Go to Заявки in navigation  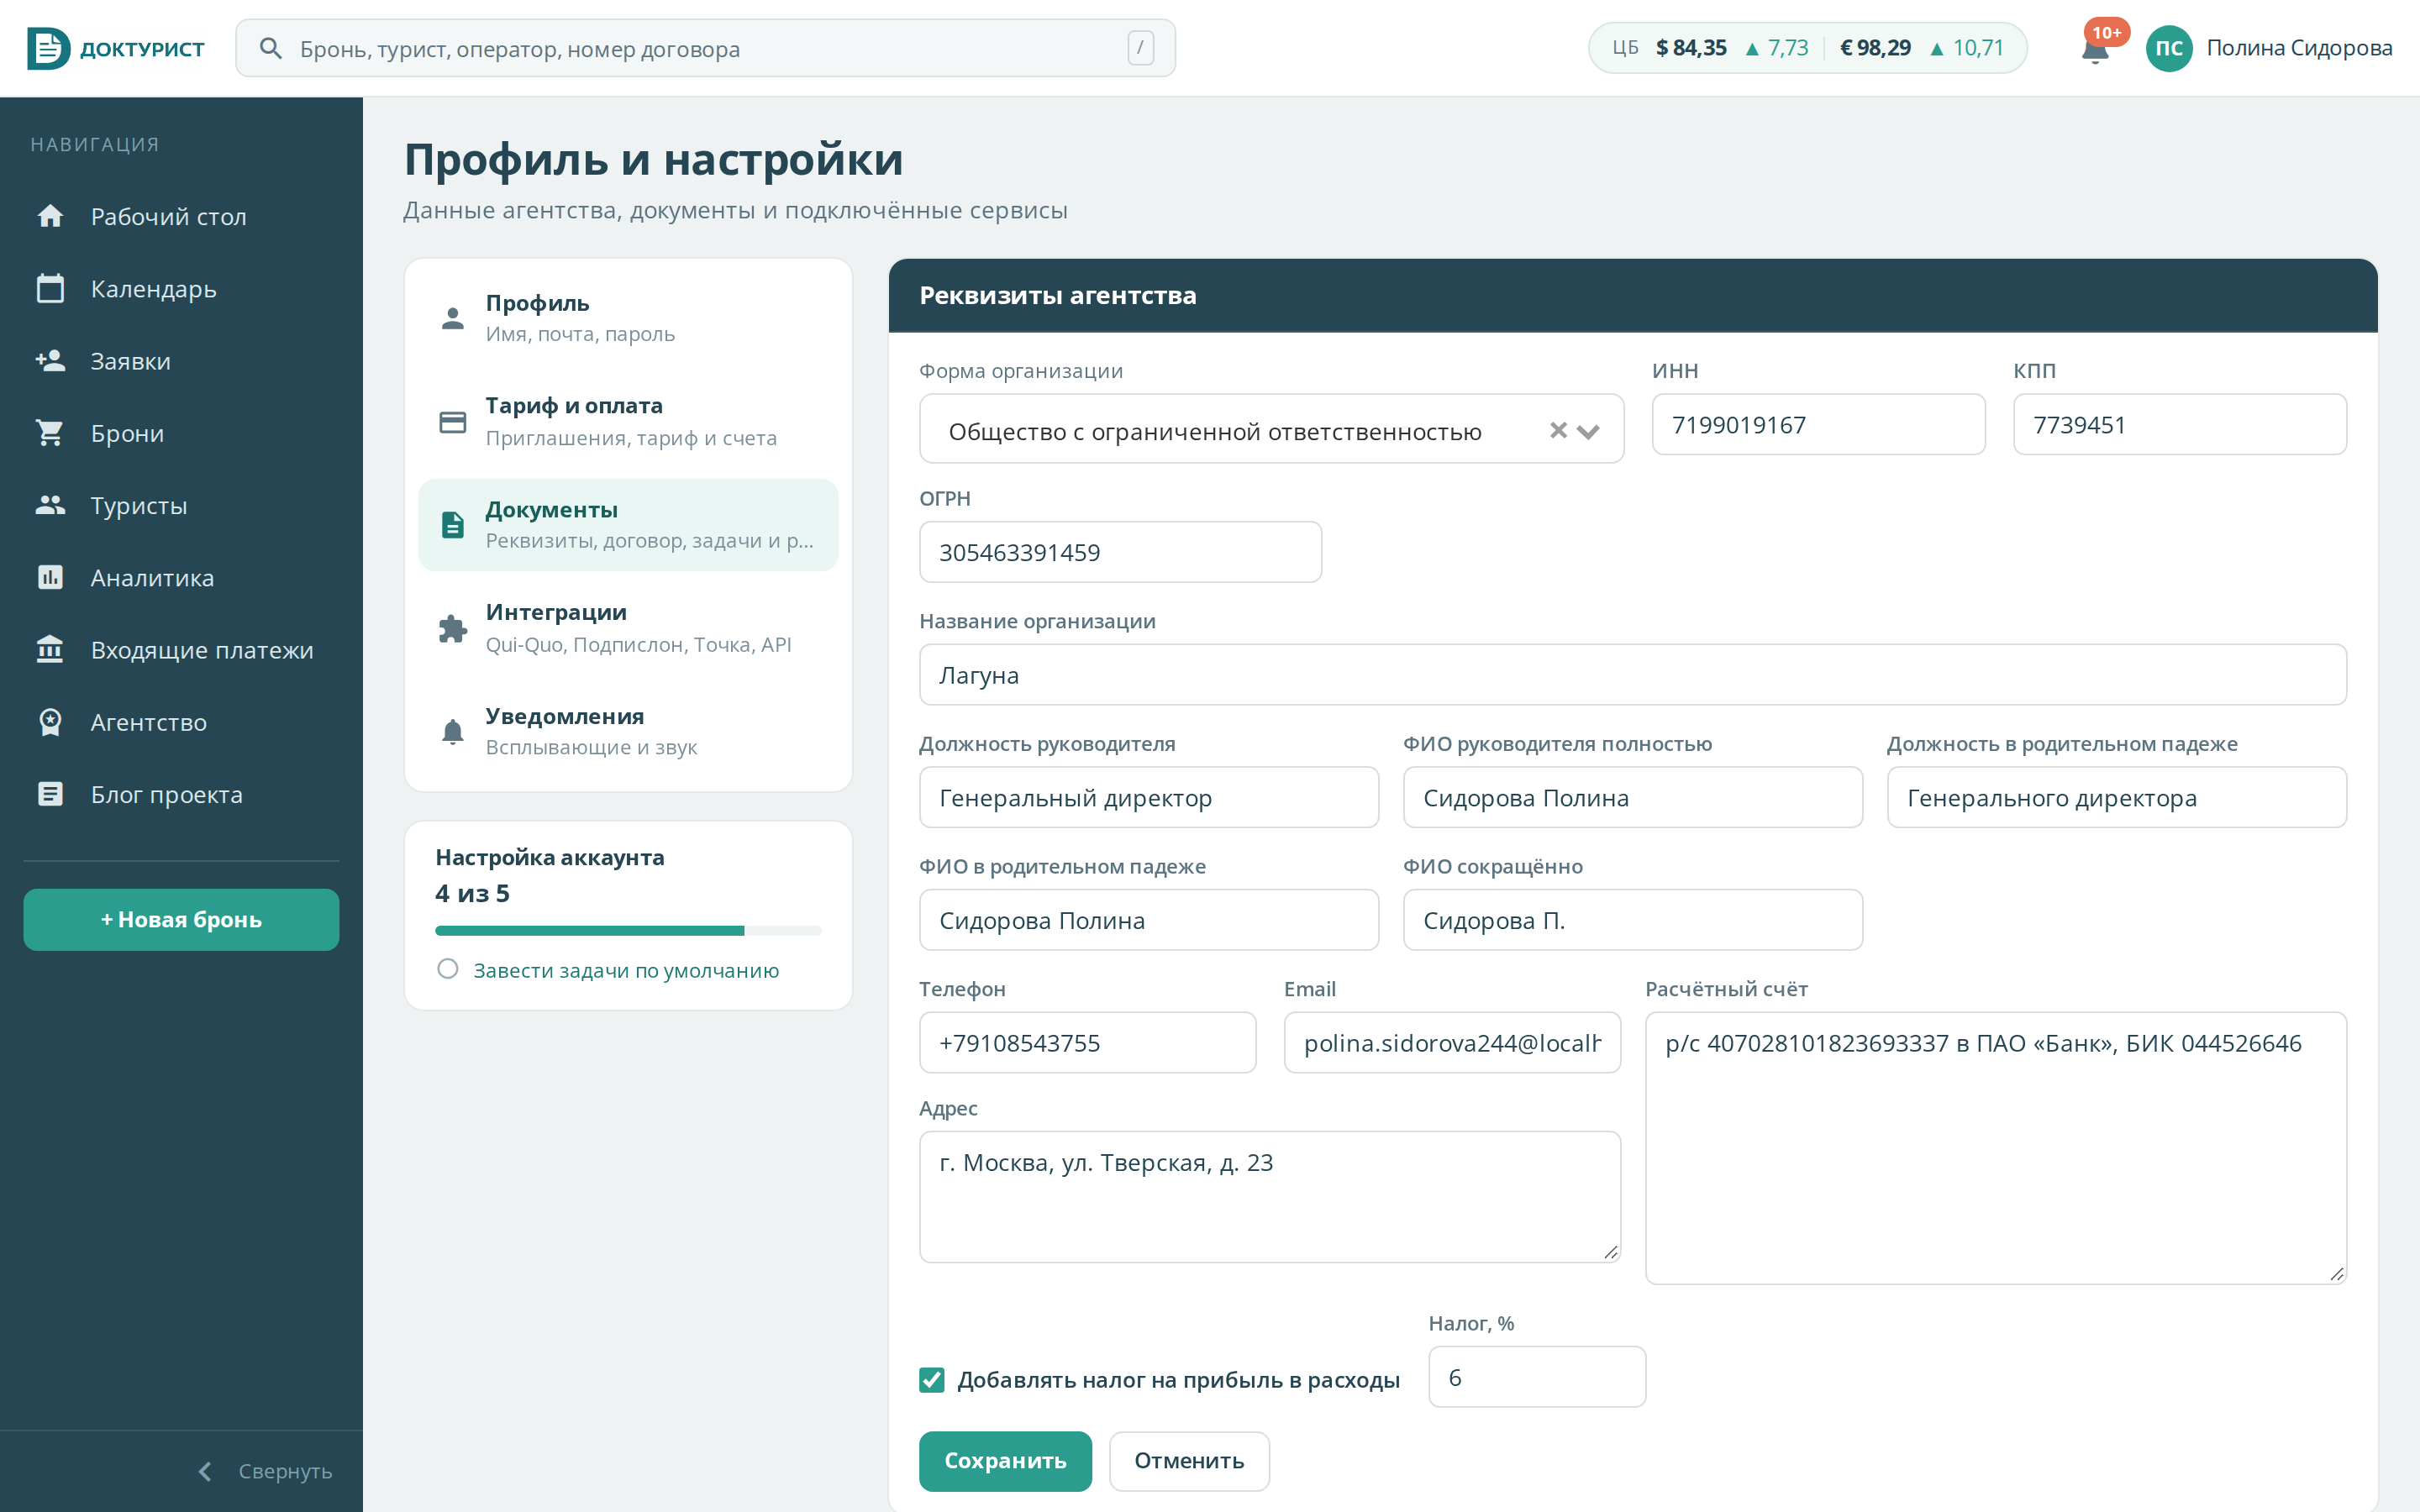pos(181,360)
